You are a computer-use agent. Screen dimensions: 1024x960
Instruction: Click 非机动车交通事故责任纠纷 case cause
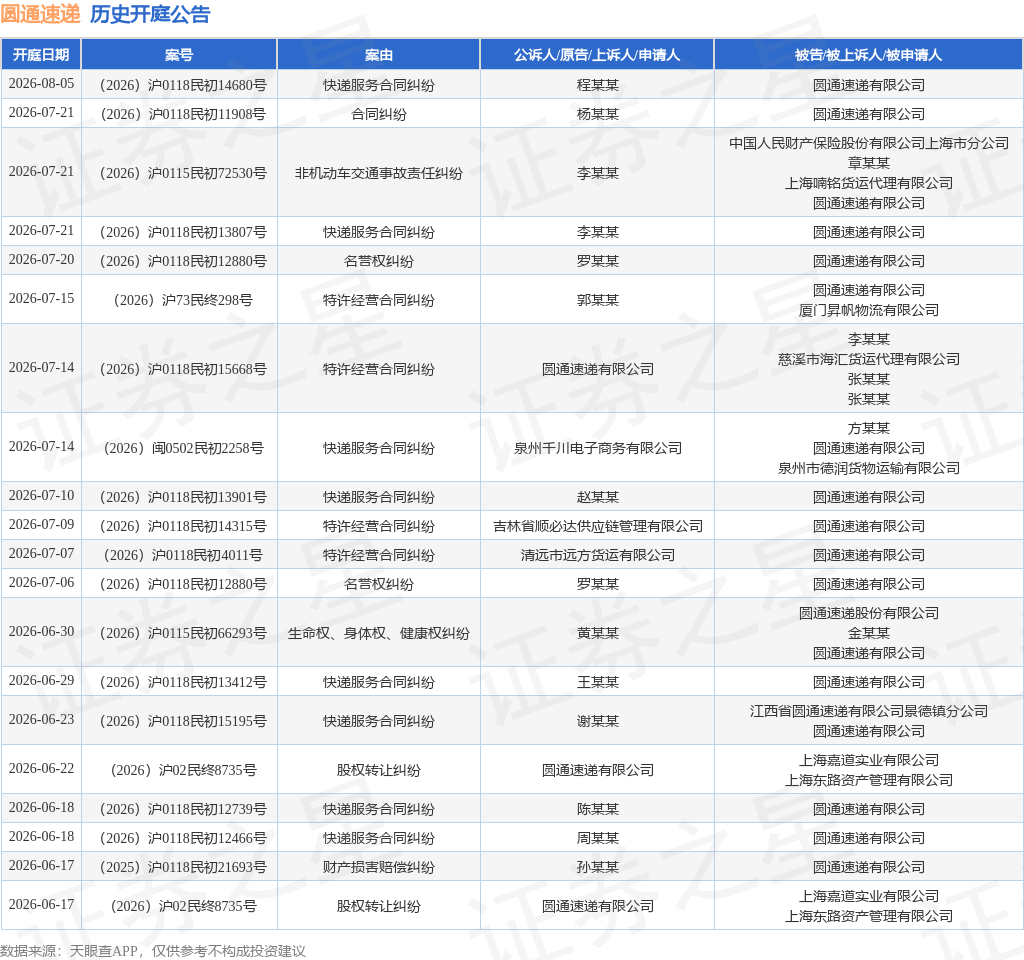pyautogui.click(x=379, y=174)
